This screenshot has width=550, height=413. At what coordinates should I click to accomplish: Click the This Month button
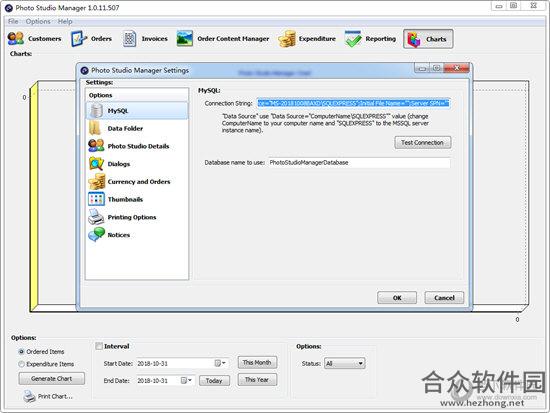point(257,362)
